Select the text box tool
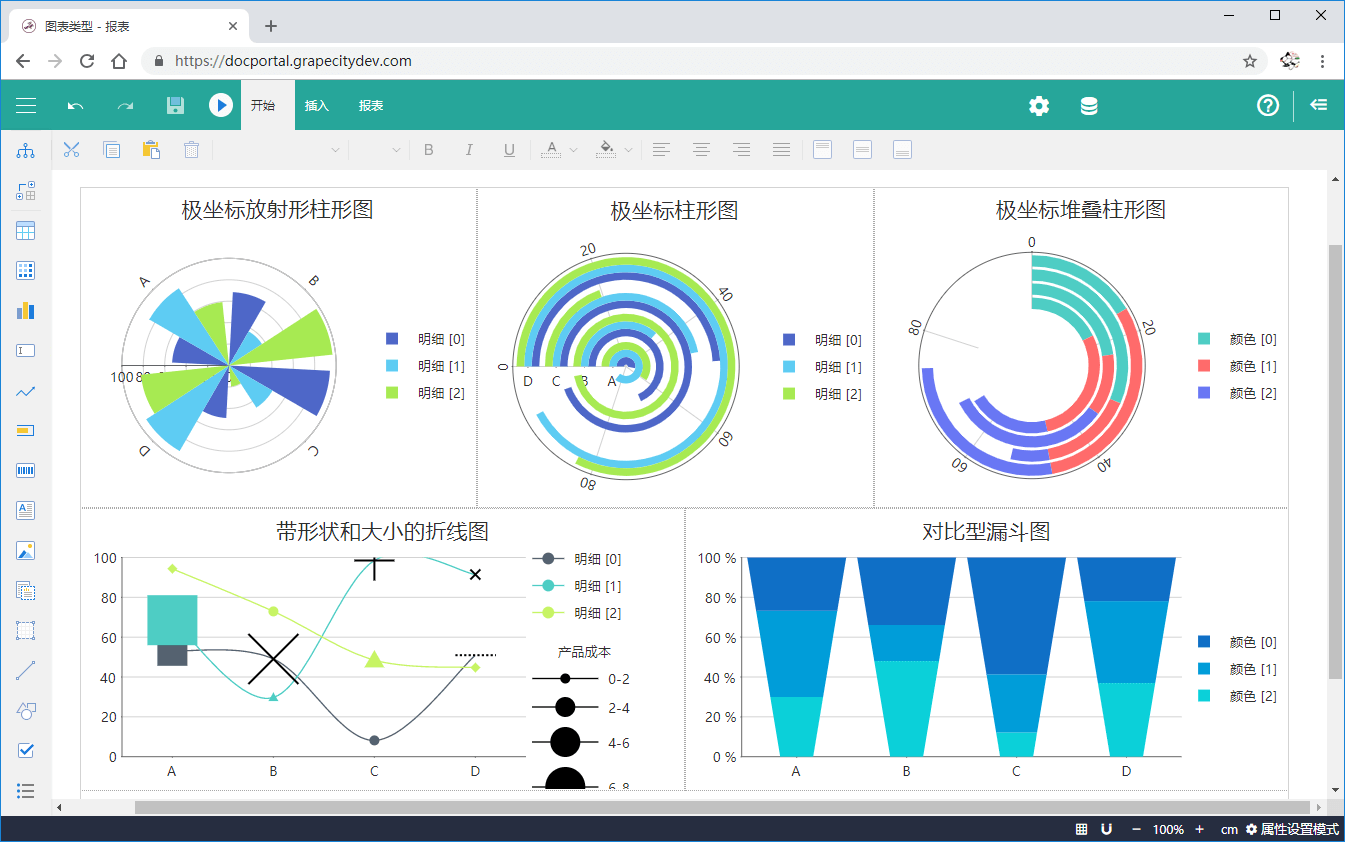Viewport: 1345px width, 842px height. (x=26, y=351)
